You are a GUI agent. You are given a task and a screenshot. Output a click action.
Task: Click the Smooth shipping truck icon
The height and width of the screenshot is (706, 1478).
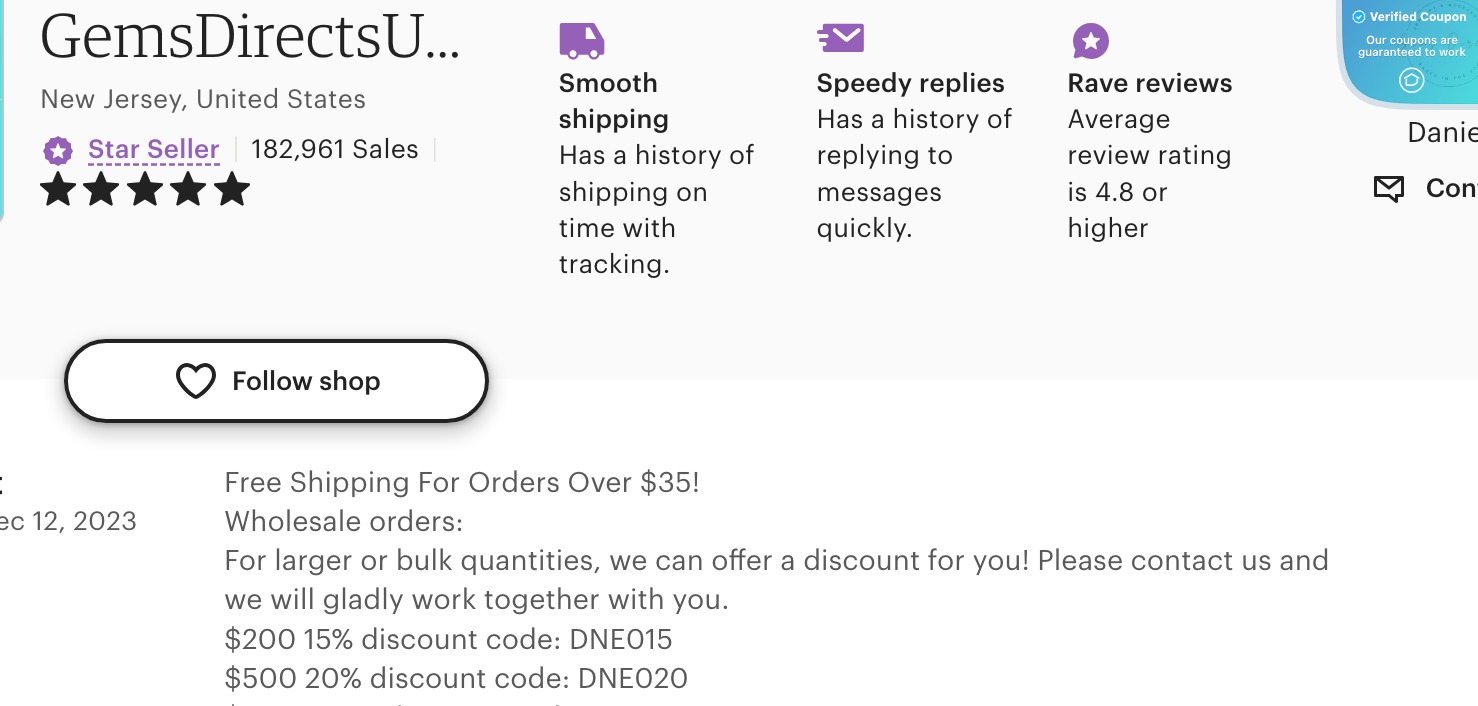(x=581, y=40)
